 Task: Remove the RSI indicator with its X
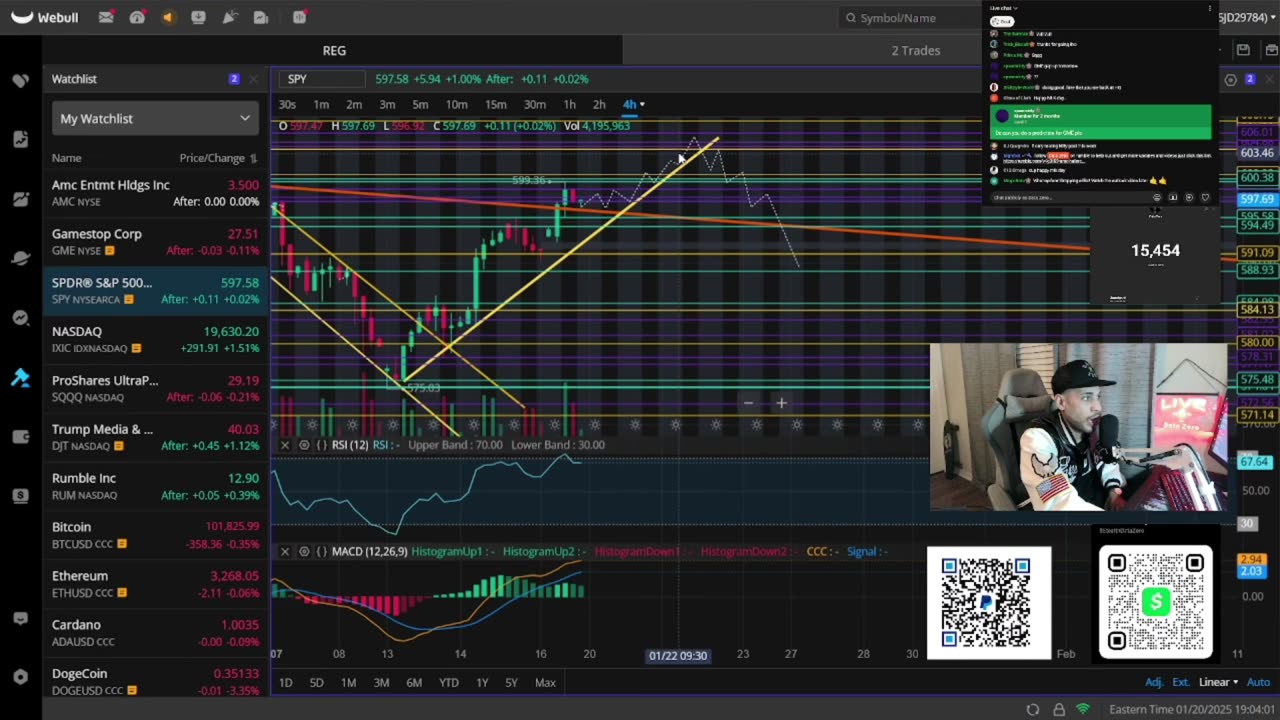click(285, 445)
